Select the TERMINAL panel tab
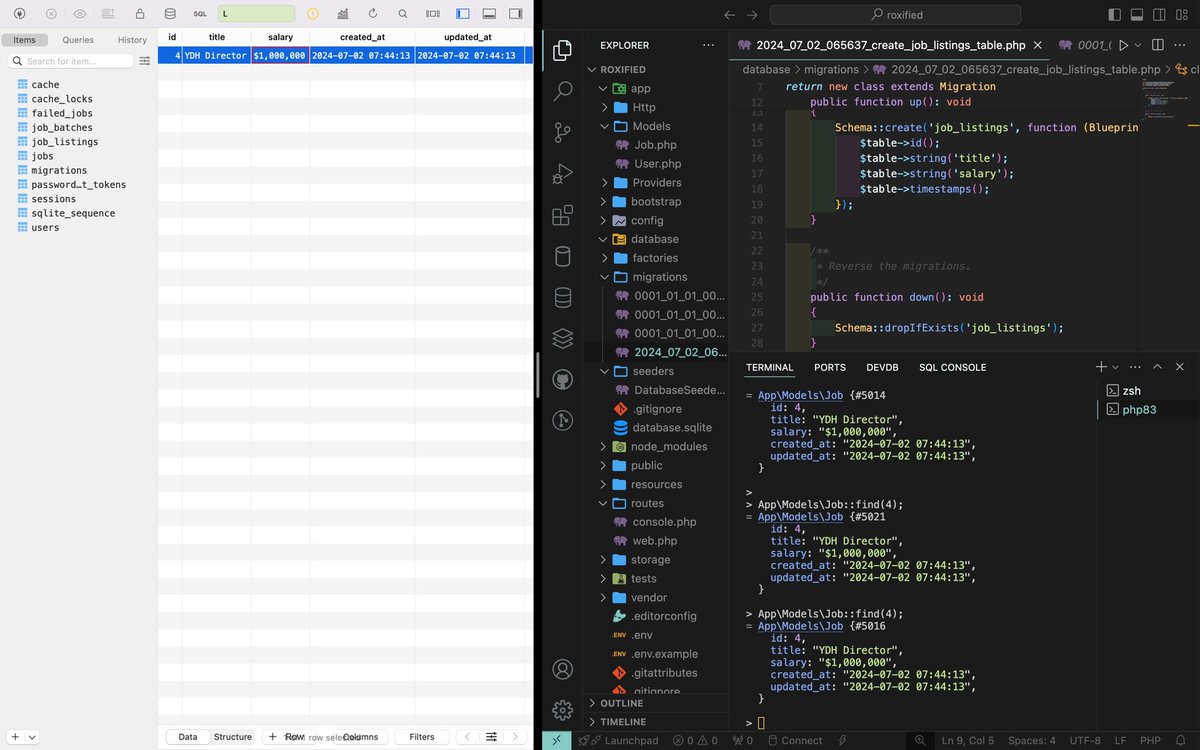The width and height of the screenshot is (1200, 750). (770, 367)
